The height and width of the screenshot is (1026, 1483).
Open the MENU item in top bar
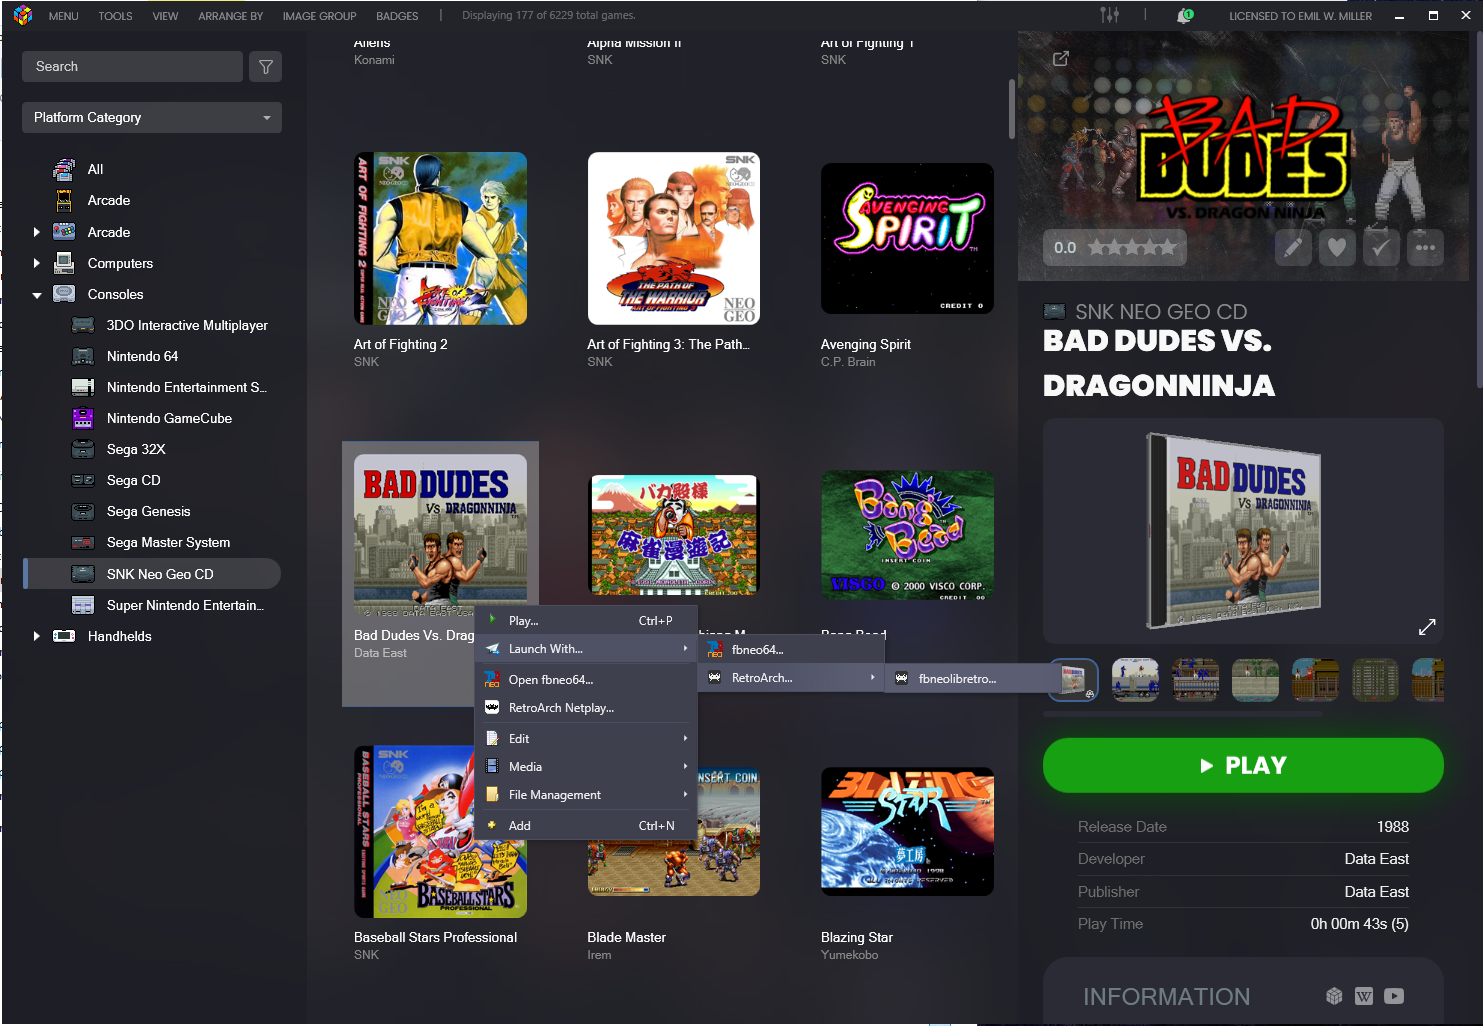63,16
